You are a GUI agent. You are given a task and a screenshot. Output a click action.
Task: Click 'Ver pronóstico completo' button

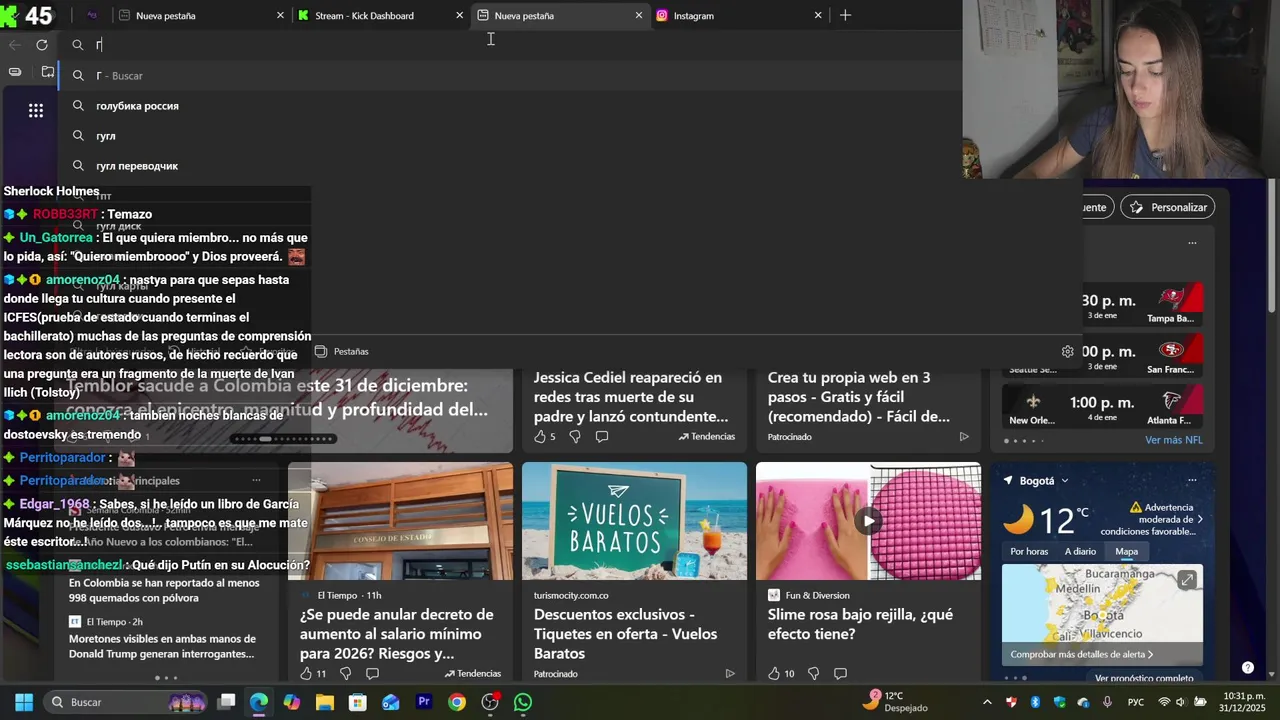tap(1144, 678)
